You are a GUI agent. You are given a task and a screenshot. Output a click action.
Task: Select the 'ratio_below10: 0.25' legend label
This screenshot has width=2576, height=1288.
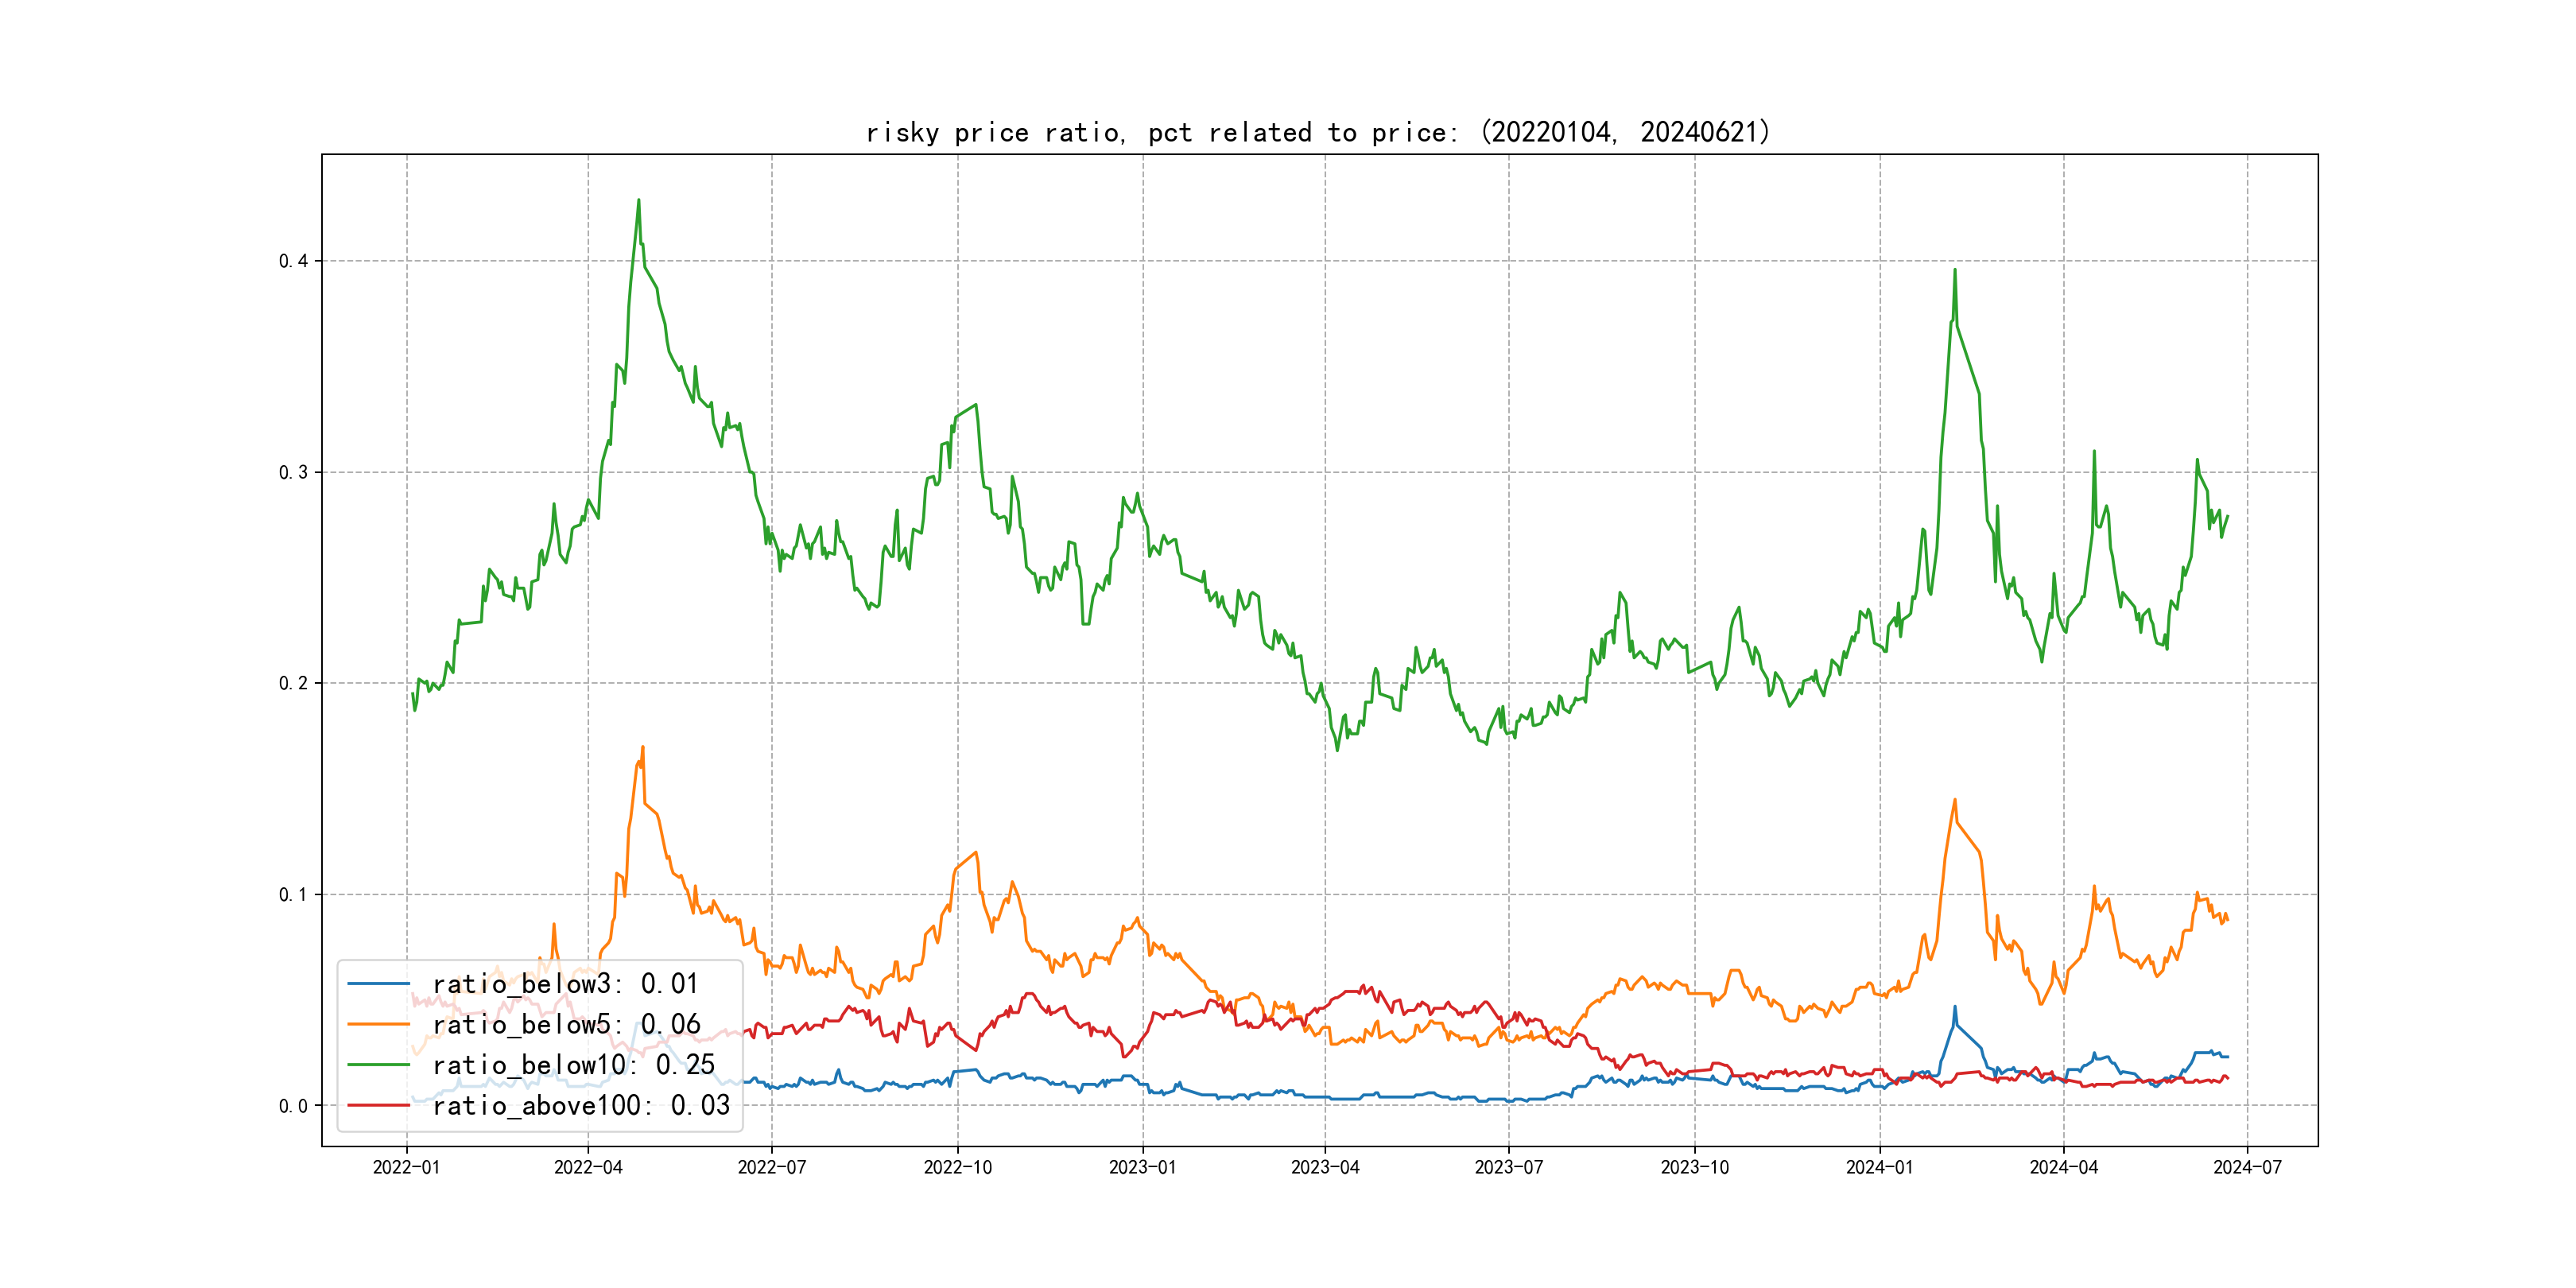pyautogui.click(x=573, y=1065)
